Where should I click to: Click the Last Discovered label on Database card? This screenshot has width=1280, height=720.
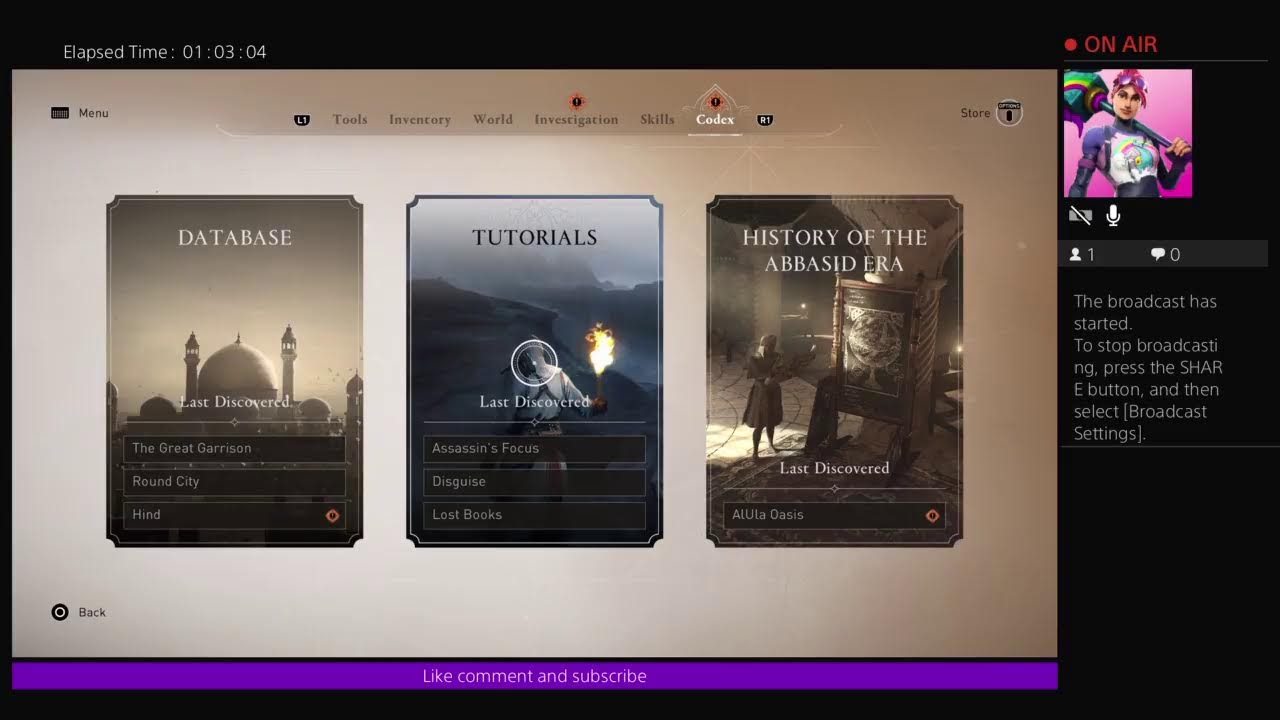coord(234,402)
